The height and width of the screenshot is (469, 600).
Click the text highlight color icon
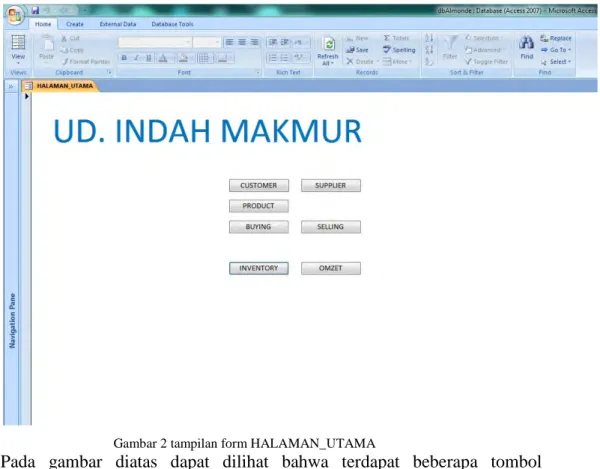coord(299,58)
